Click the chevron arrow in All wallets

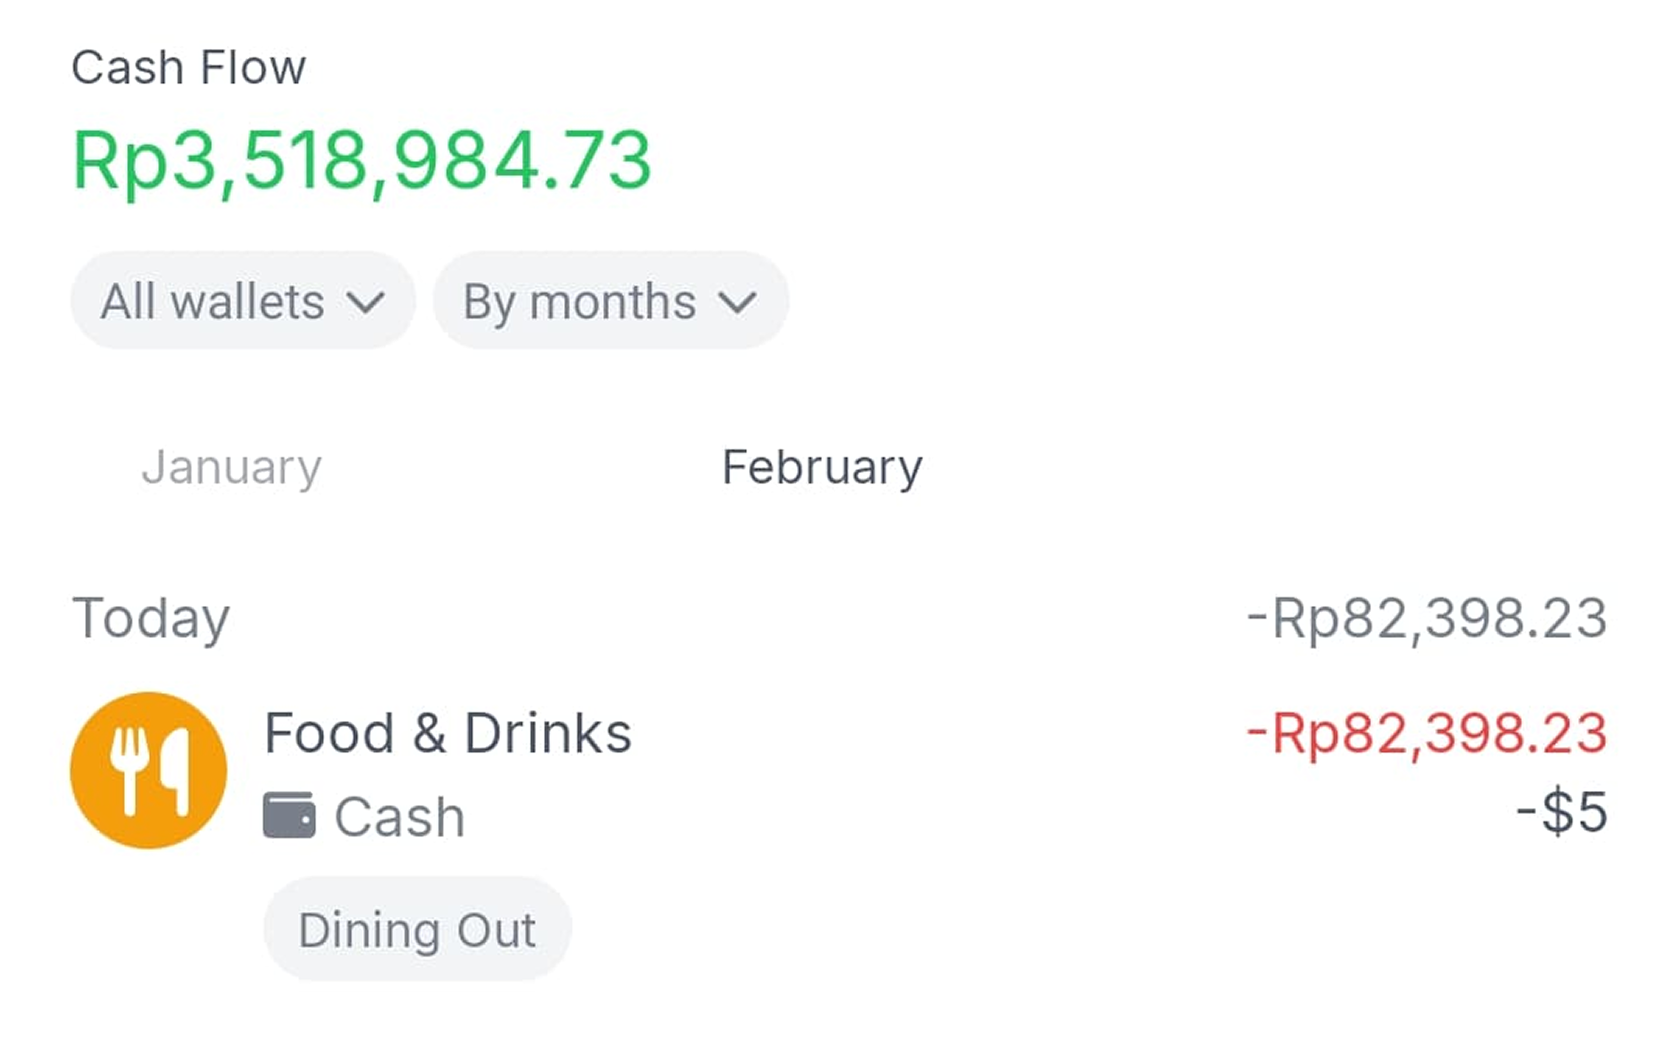(x=366, y=303)
